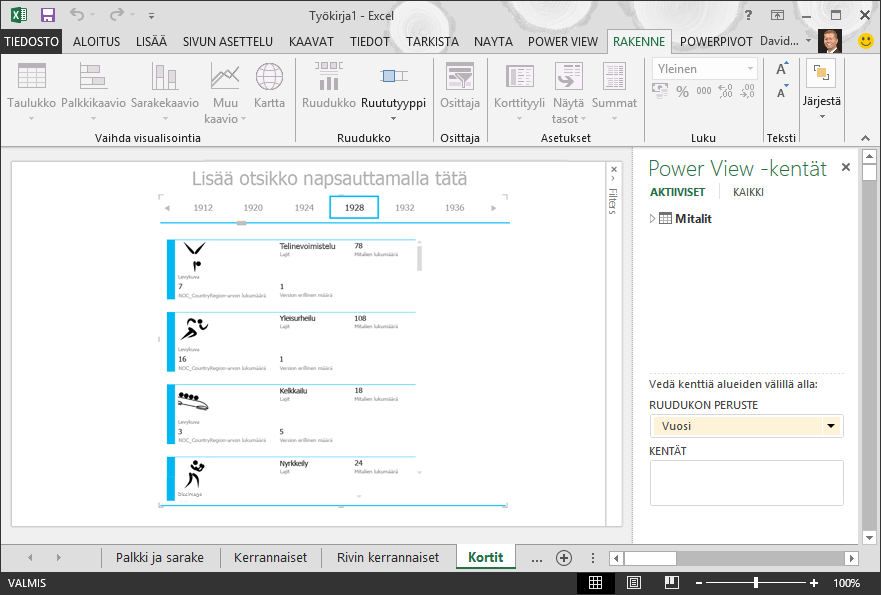
Task: Expand the Mitalit table tree
Action: 652,219
